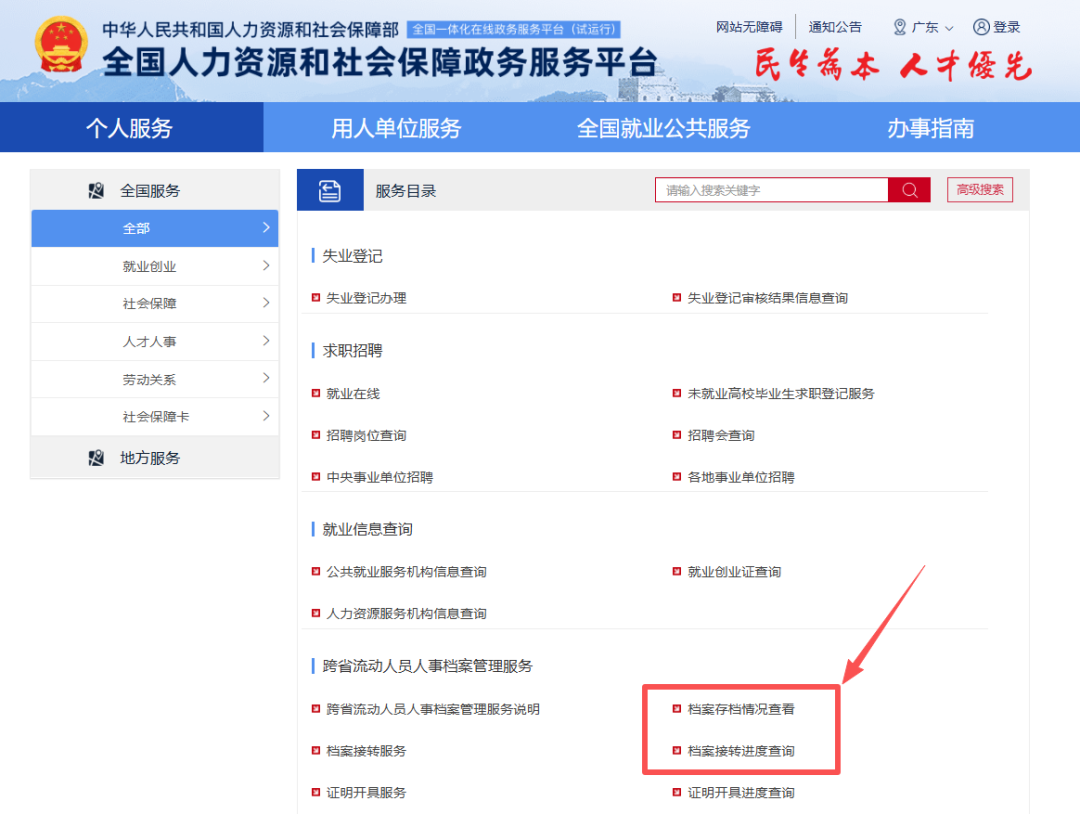Click the map icon next to 地方服务
Screen dimensions: 1080x814
(x=96, y=458)
